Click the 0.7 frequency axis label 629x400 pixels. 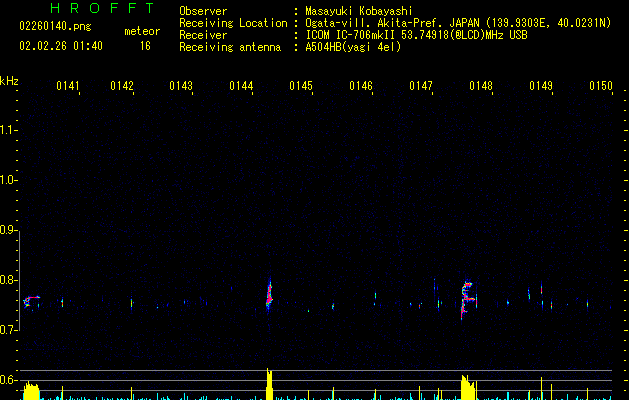(x=8, y=330)
